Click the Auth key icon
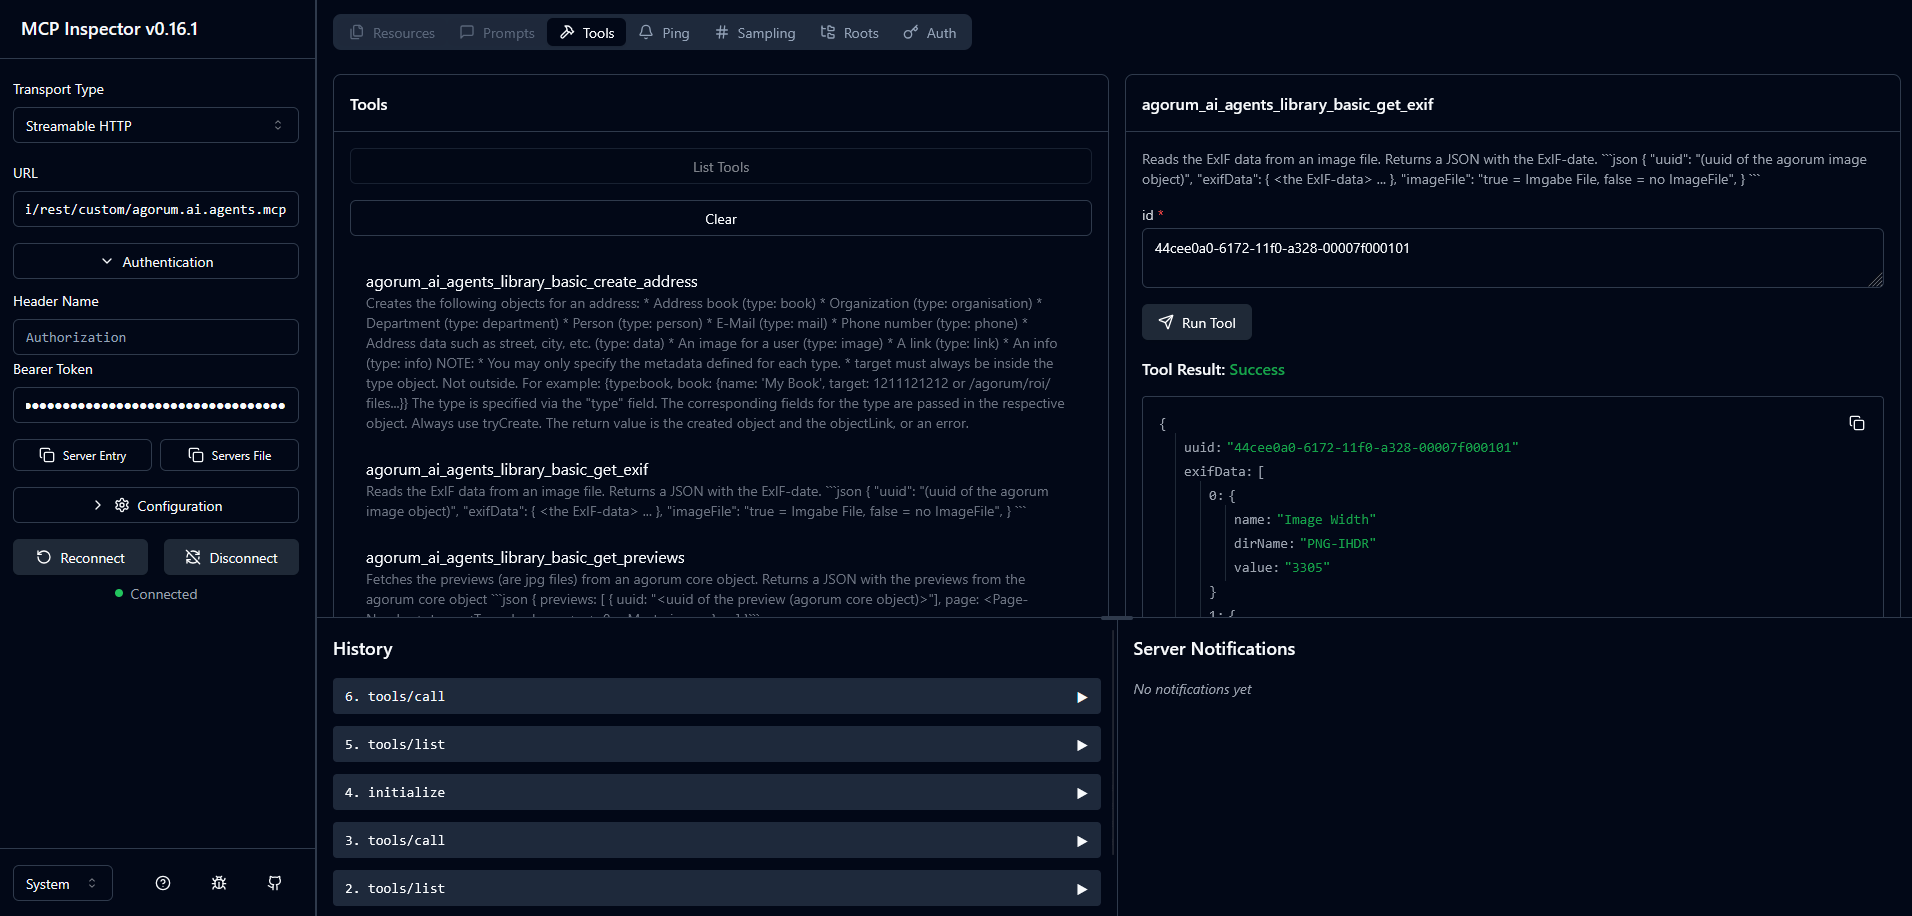The height and width of the screenshot is (916, 1912). (911, 32)
